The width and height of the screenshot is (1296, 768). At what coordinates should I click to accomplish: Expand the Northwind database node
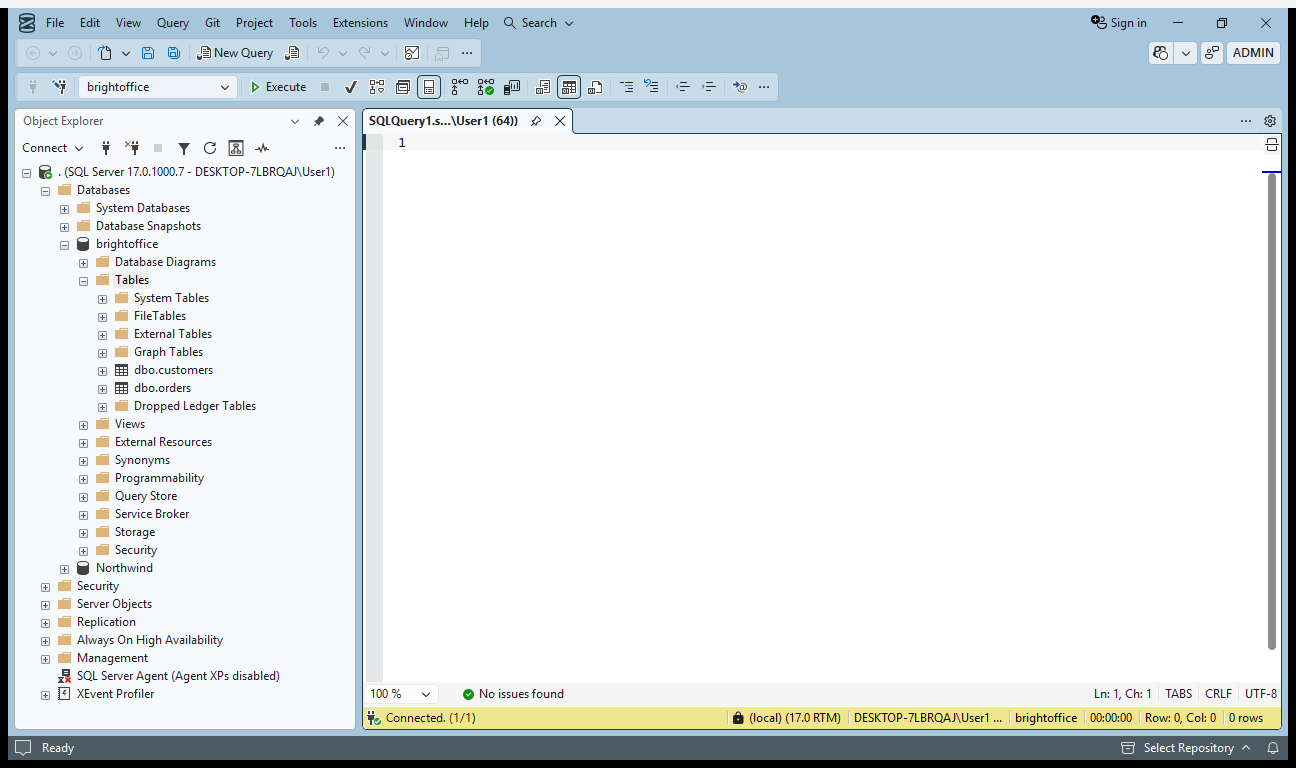(64, 568)
